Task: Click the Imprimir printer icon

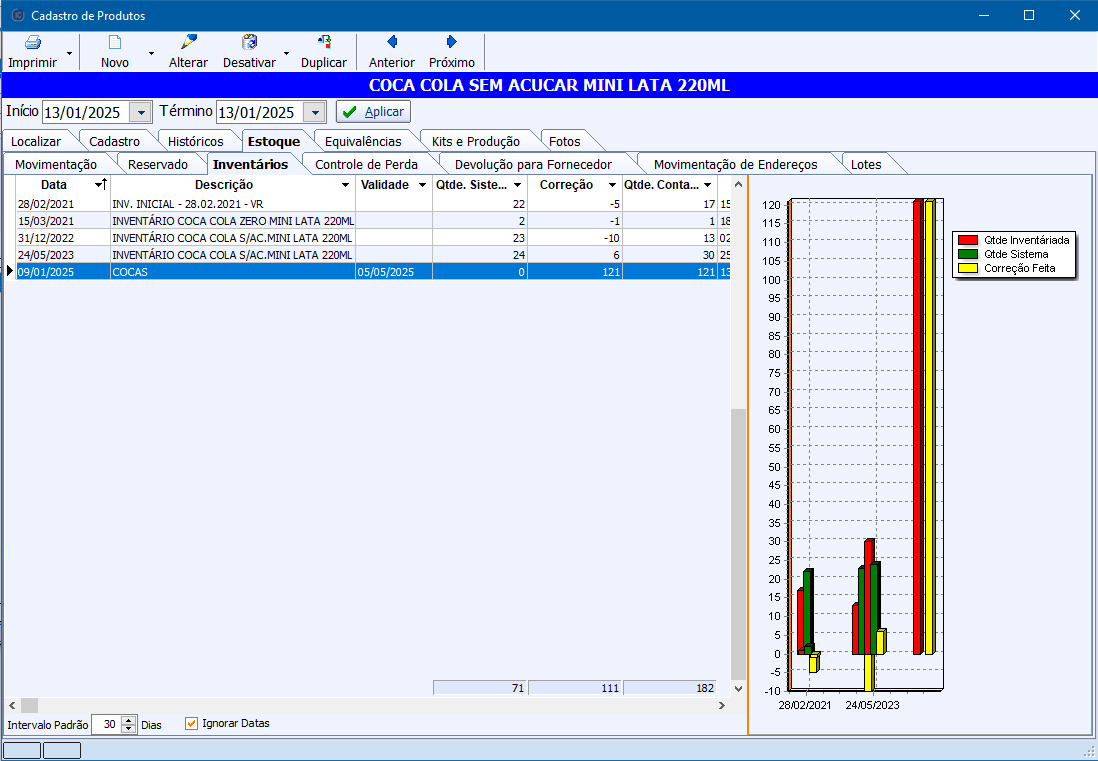Action: [x=32, y=43]
